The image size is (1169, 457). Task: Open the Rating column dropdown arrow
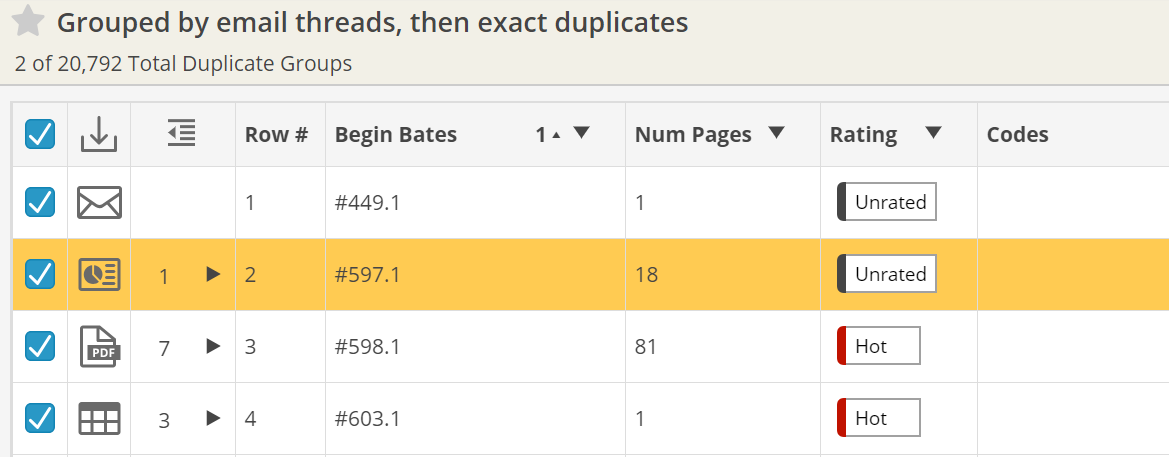click(933, 133)
